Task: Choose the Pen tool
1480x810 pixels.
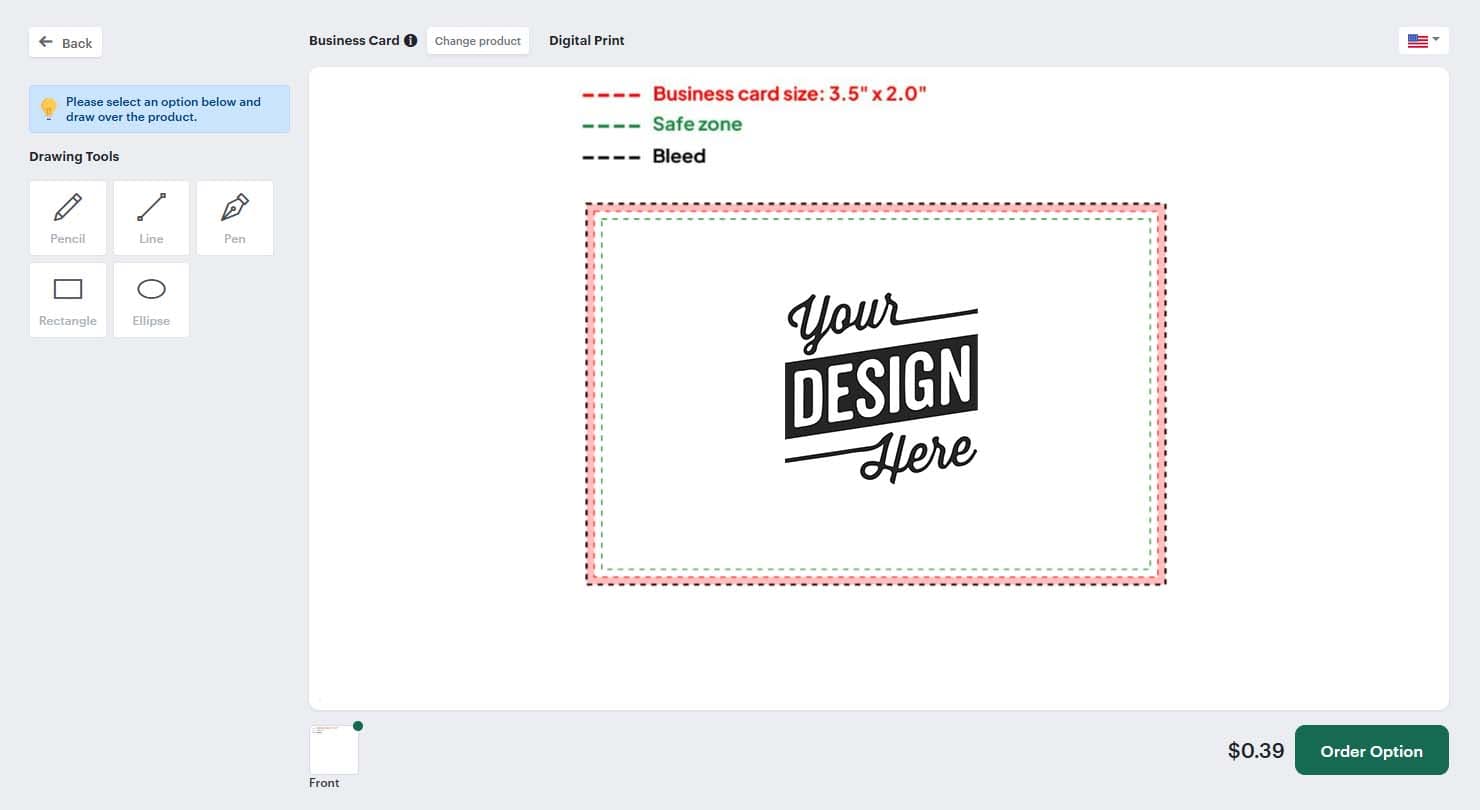Action: tap(235, 218)
